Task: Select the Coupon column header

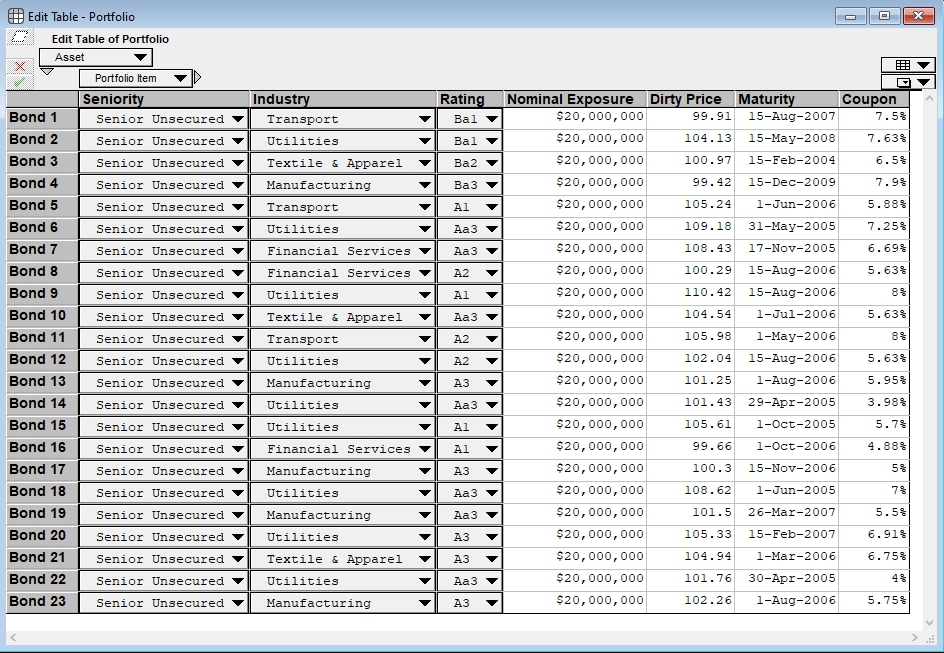Action: click(873, 99)
